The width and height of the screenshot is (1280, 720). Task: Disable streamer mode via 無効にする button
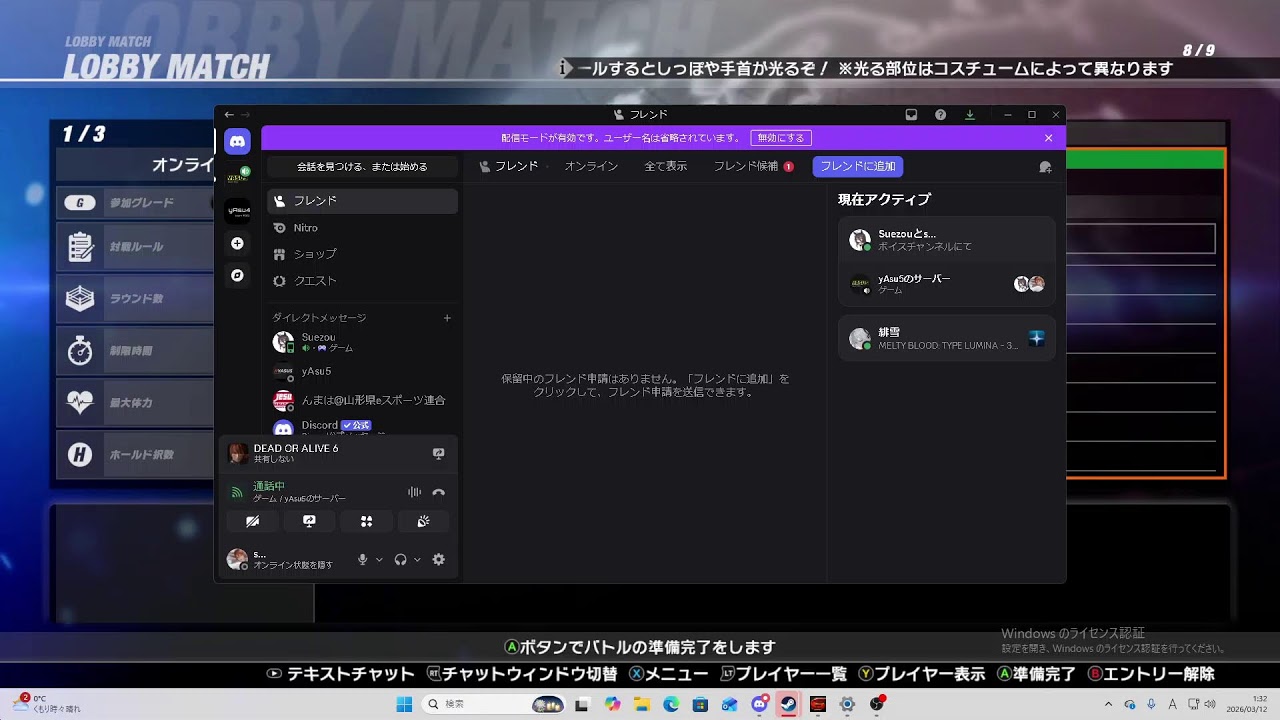point(781,138)
